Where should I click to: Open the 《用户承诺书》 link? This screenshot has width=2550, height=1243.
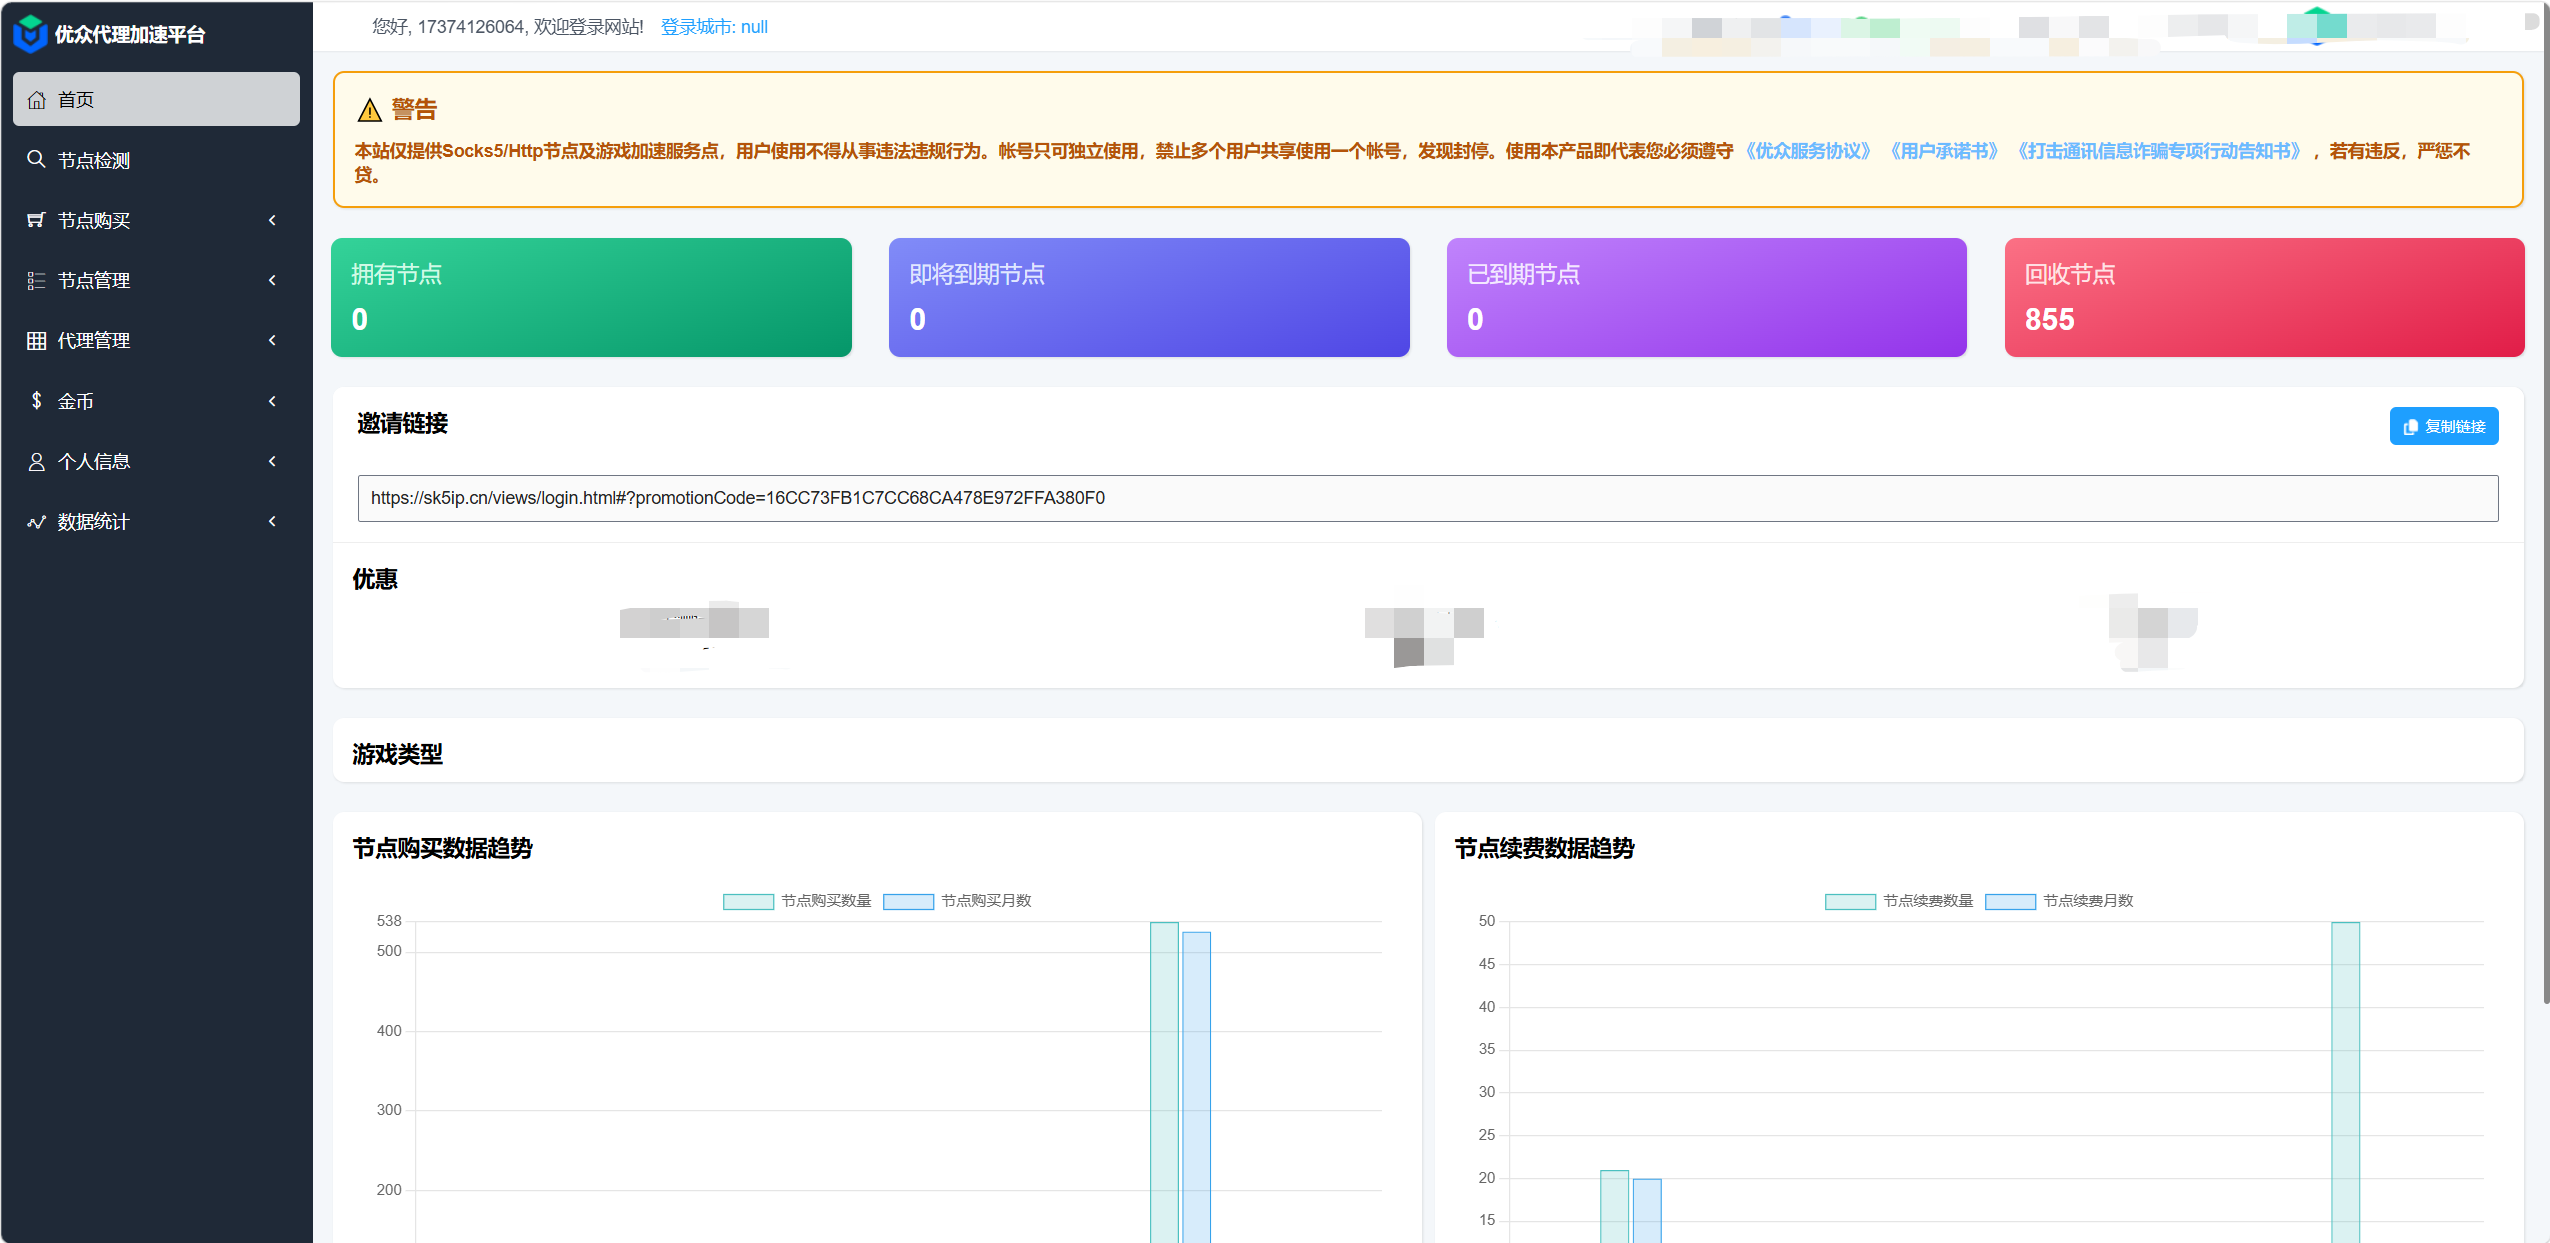click(1944, 151)
